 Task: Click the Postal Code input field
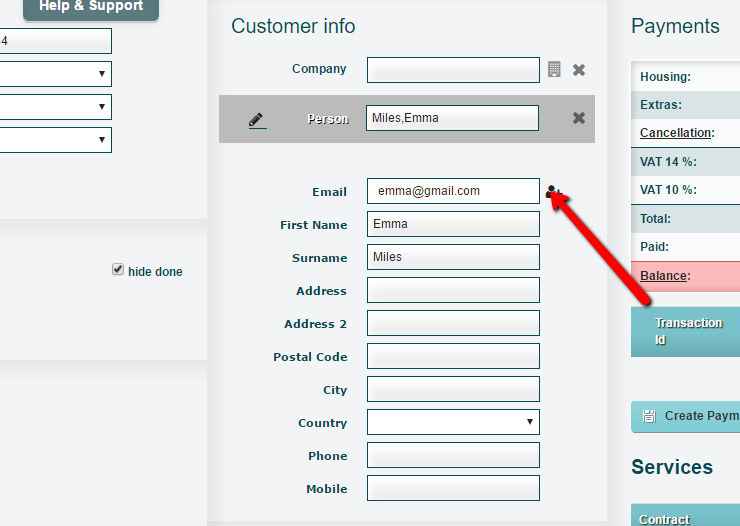[x=453, y=356]
